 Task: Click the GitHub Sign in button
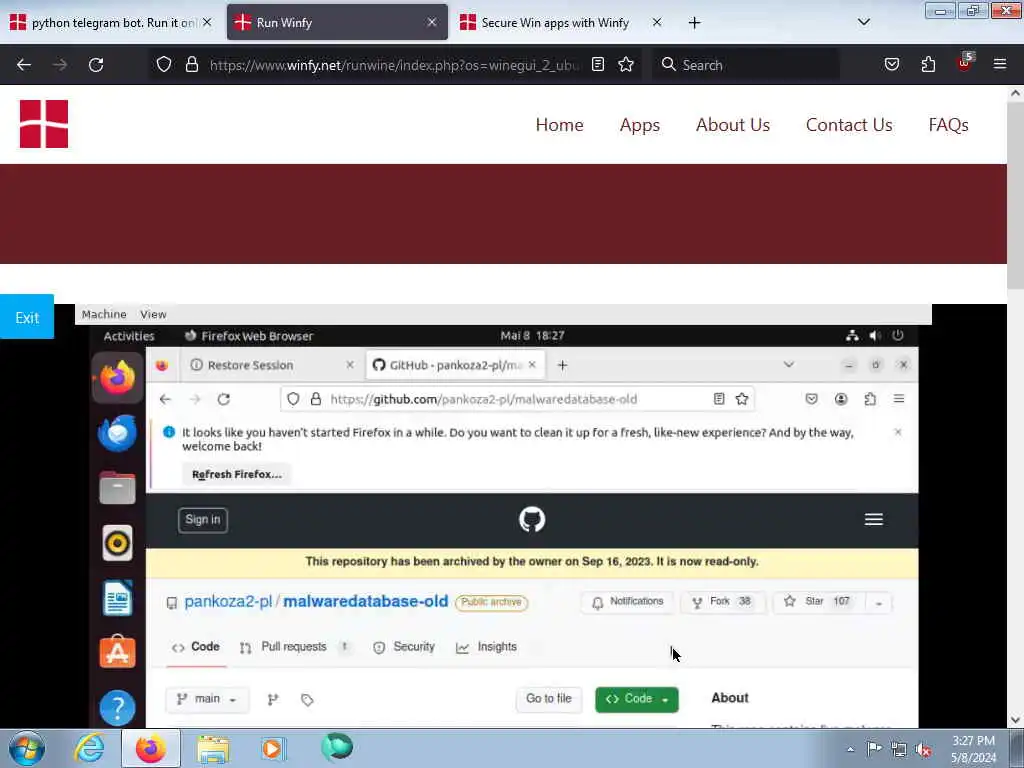pos(202,520)
